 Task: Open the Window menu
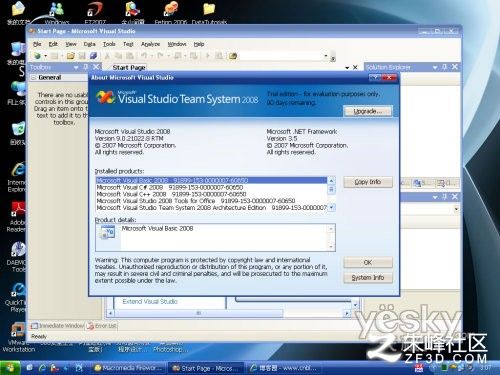click(177, 44)
